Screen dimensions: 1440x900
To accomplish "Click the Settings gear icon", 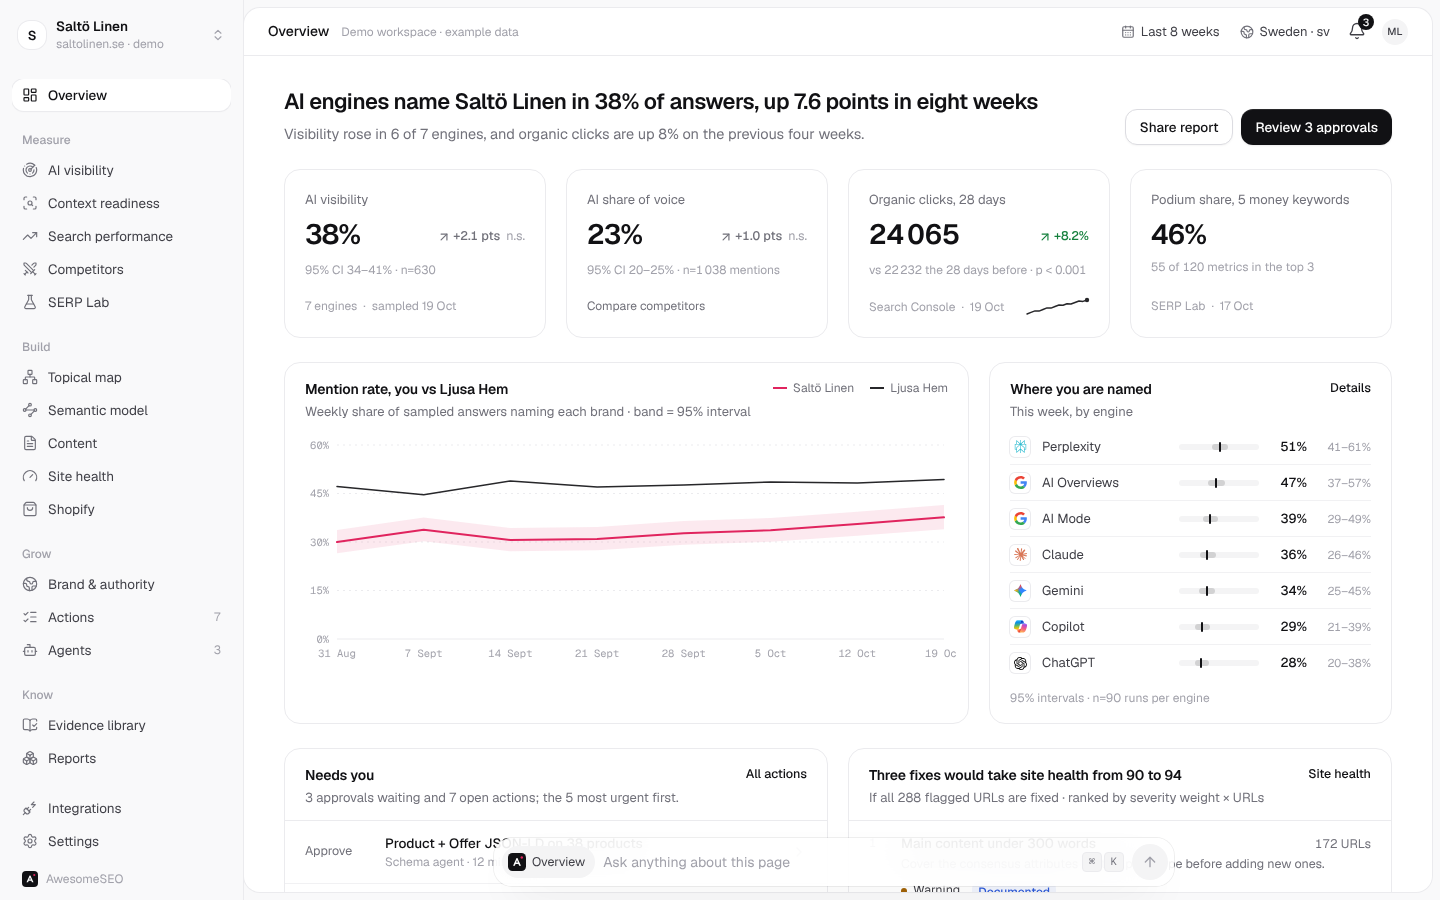I will pos(30,841).
